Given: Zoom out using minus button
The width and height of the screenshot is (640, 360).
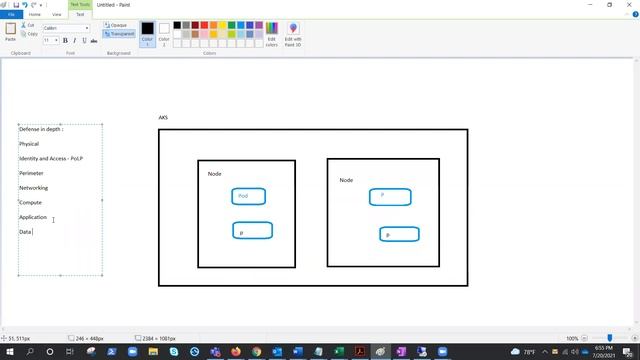Looking at the screenshot, I should (584, 338).
